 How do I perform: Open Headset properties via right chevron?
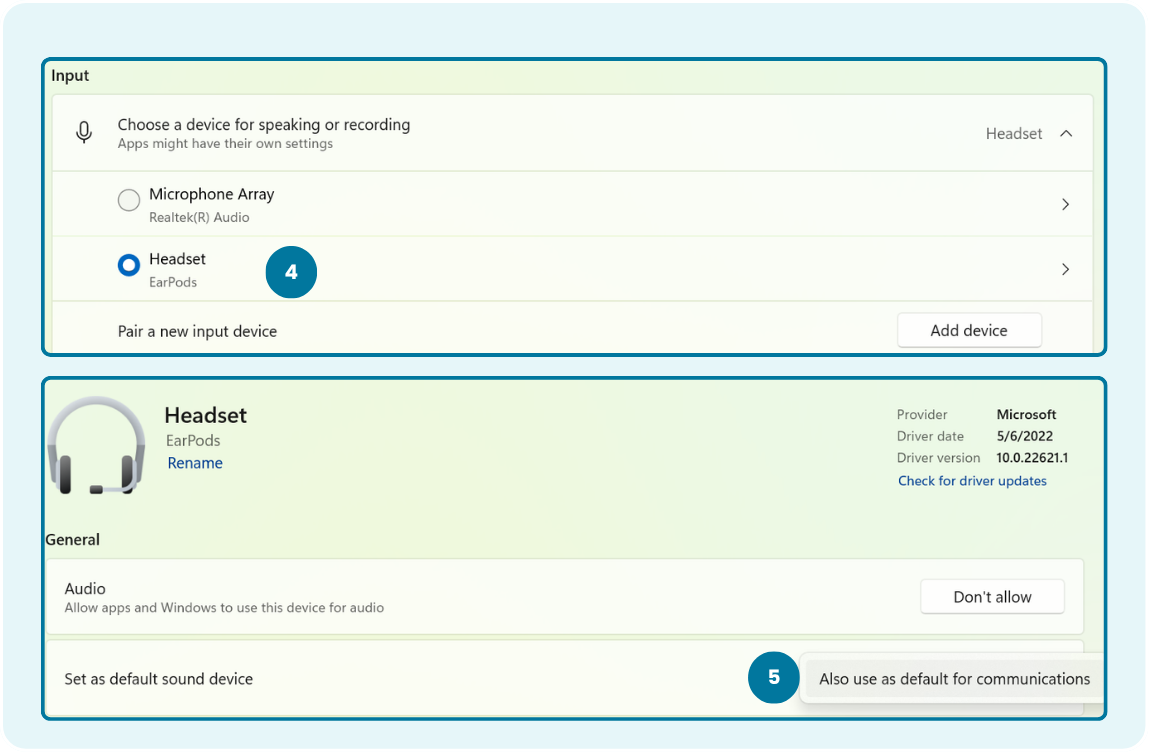coord(1065,269)
